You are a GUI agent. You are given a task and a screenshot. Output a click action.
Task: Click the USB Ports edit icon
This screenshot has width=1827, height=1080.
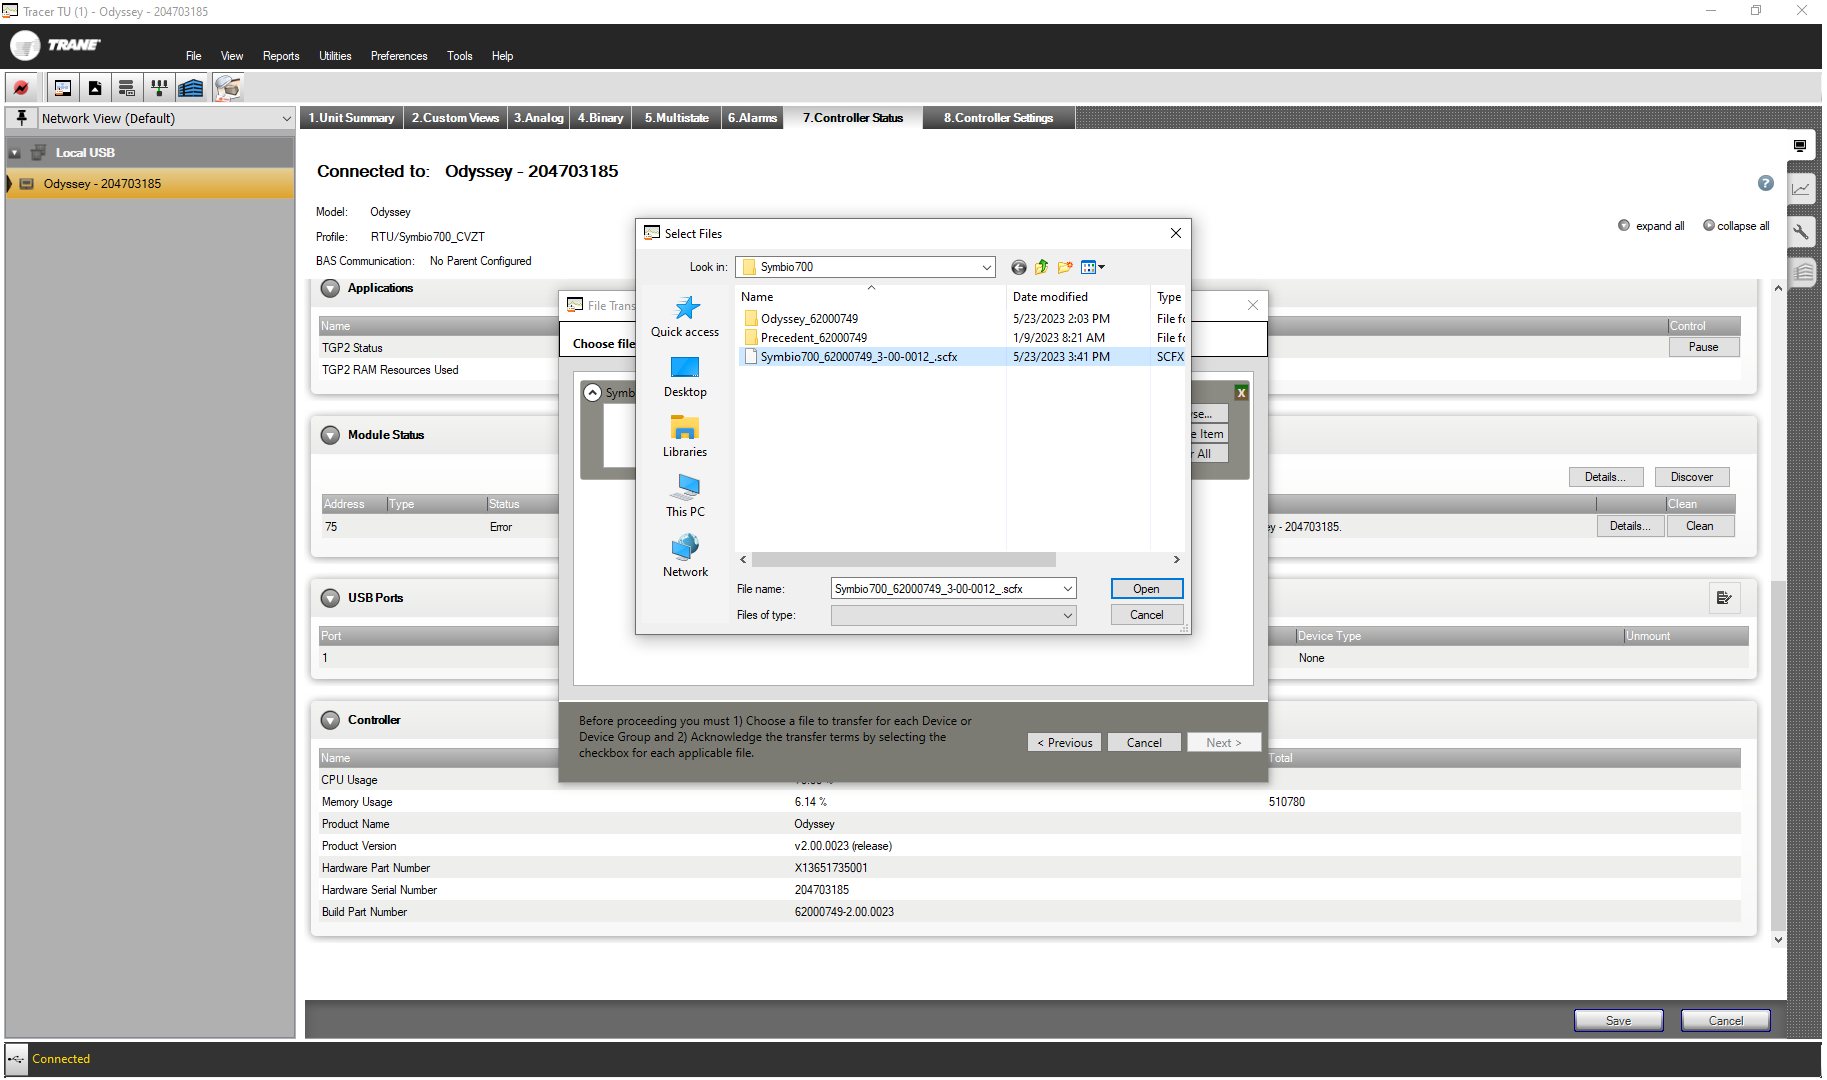tap(1724, 598)
